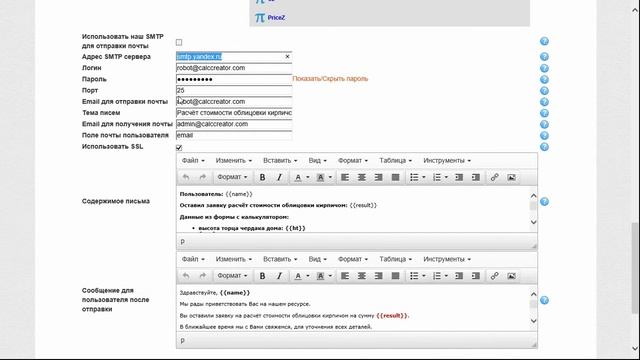Apply background color in email content editor
Image resolution: width=640 pixels, height=360 pixels.
pos(320,177)
